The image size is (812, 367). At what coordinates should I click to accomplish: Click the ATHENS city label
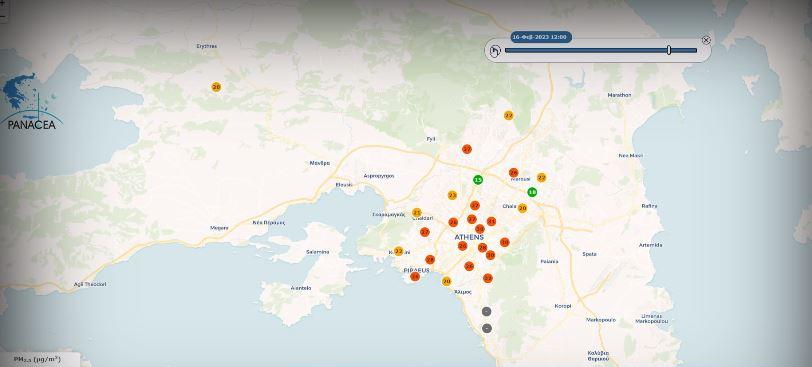[469, 237]
